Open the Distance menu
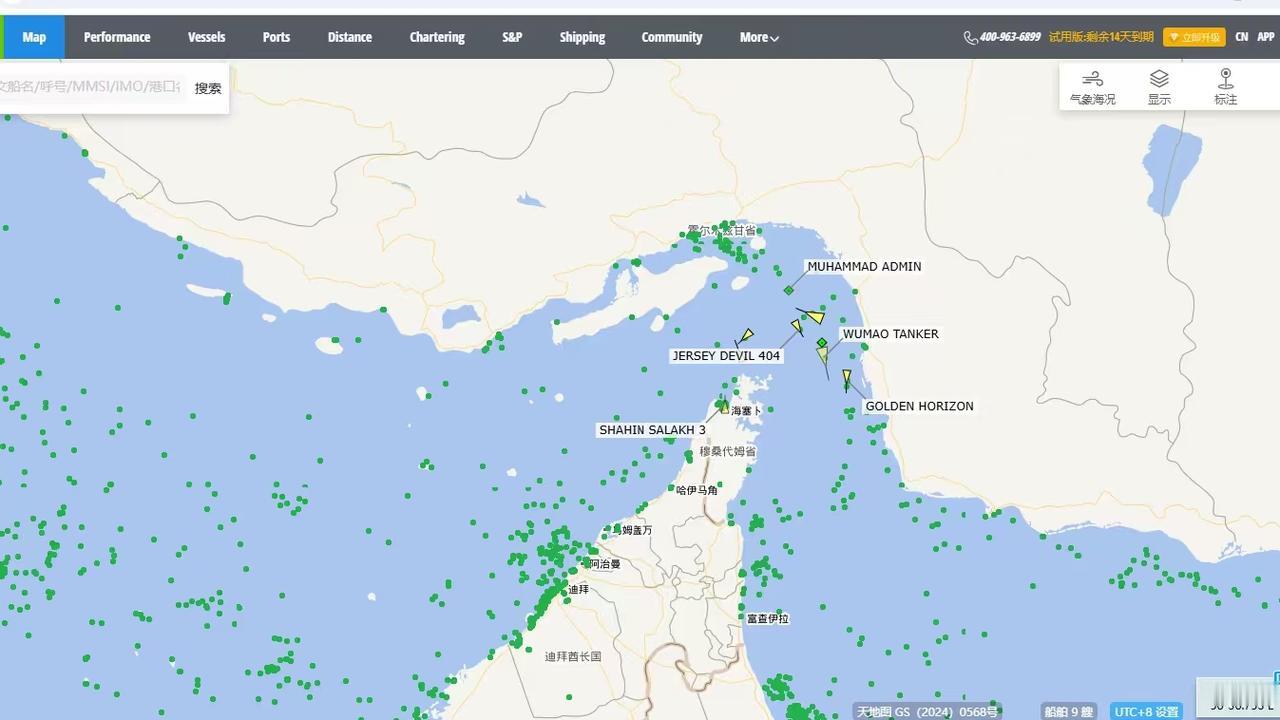 tap(350, 37)
